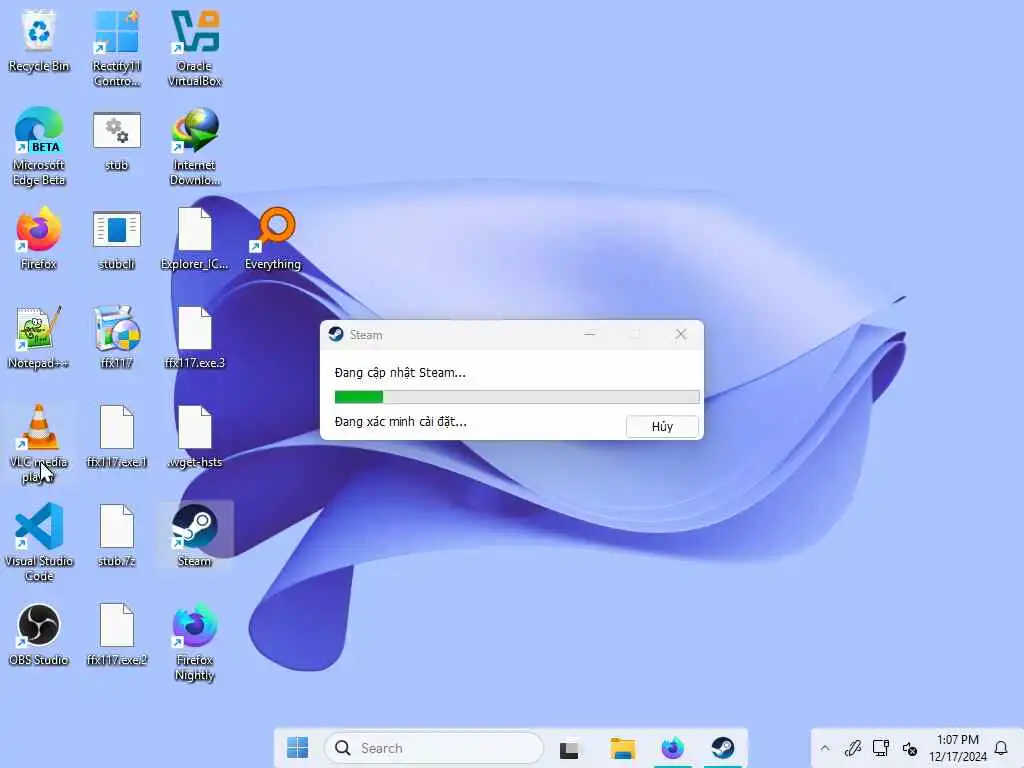This screenshot has height=768, width=1024.
Task: Select the Firefox Nightly desktop shortcut
Action: [195, 642]
